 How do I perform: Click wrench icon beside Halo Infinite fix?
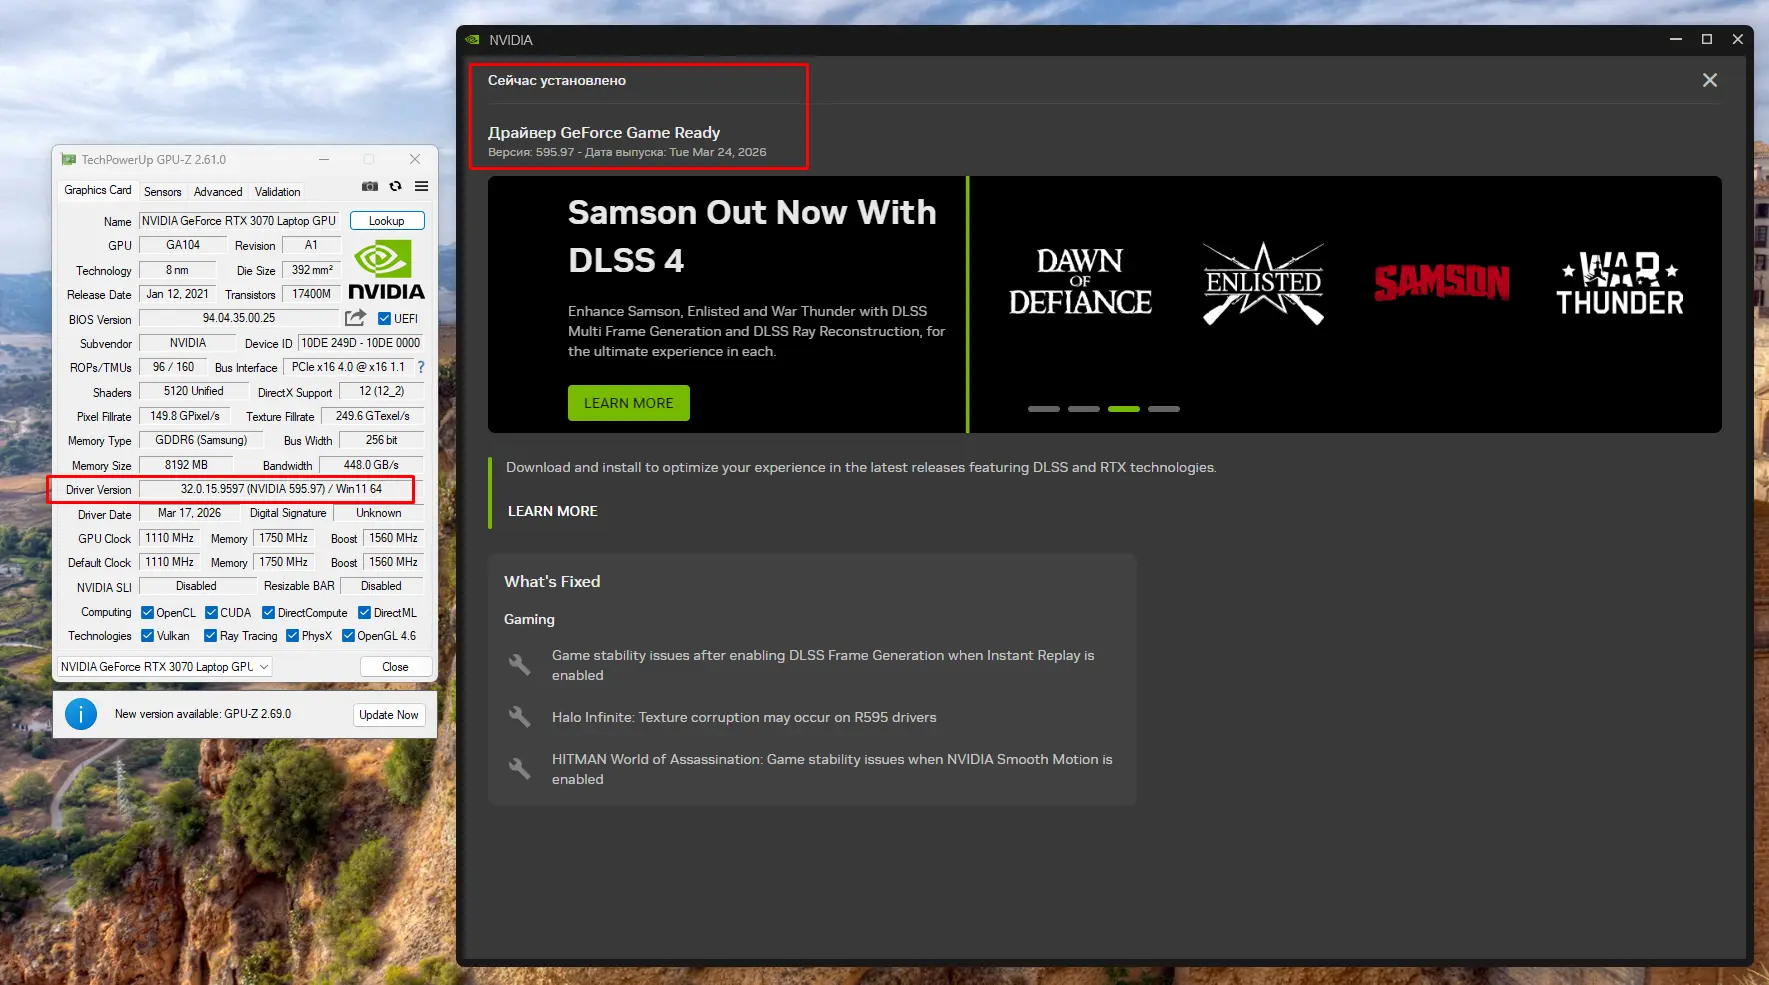(519, 717)
